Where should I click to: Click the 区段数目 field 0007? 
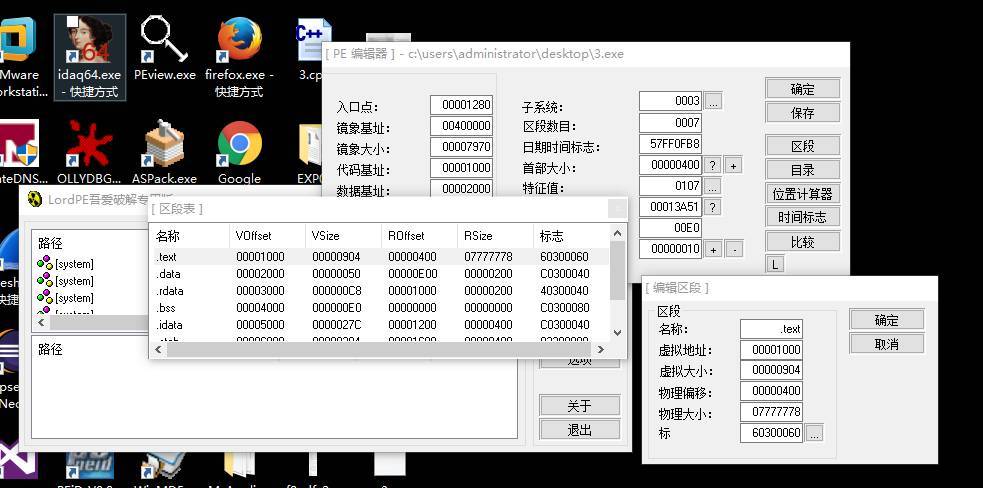670,122
